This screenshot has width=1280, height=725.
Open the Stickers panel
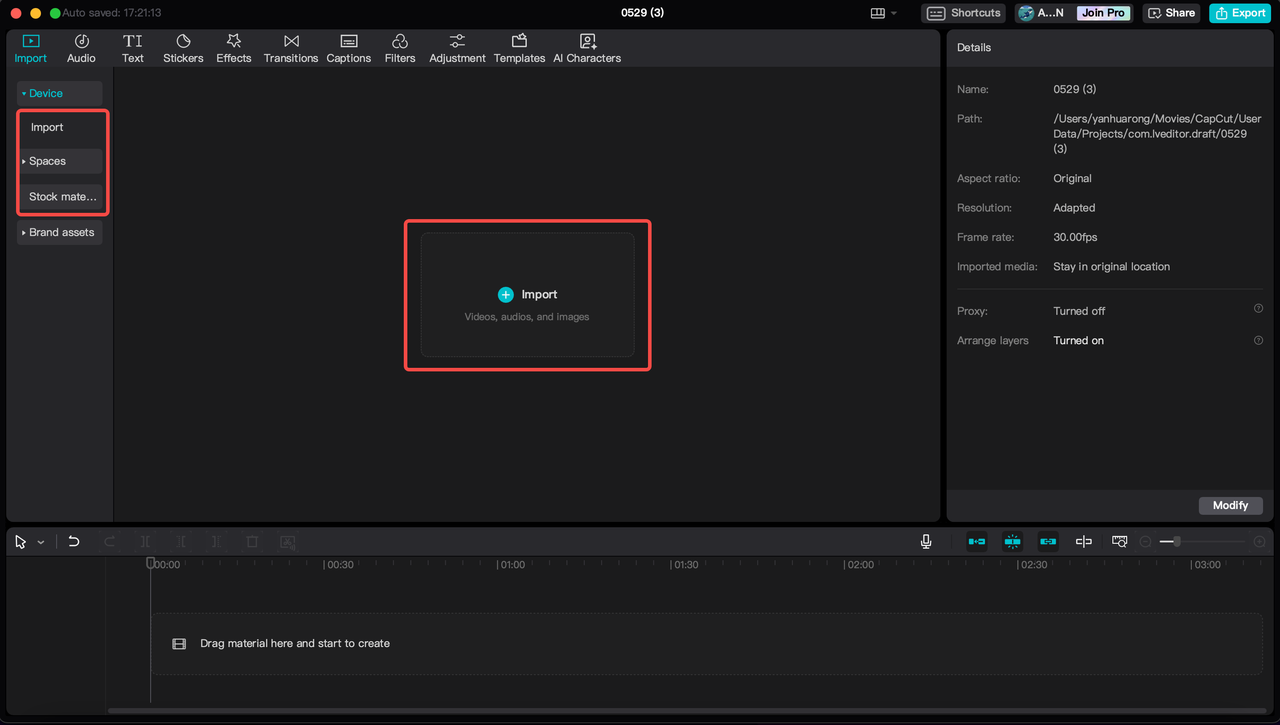pyautogui.click(x=183, y=47)
